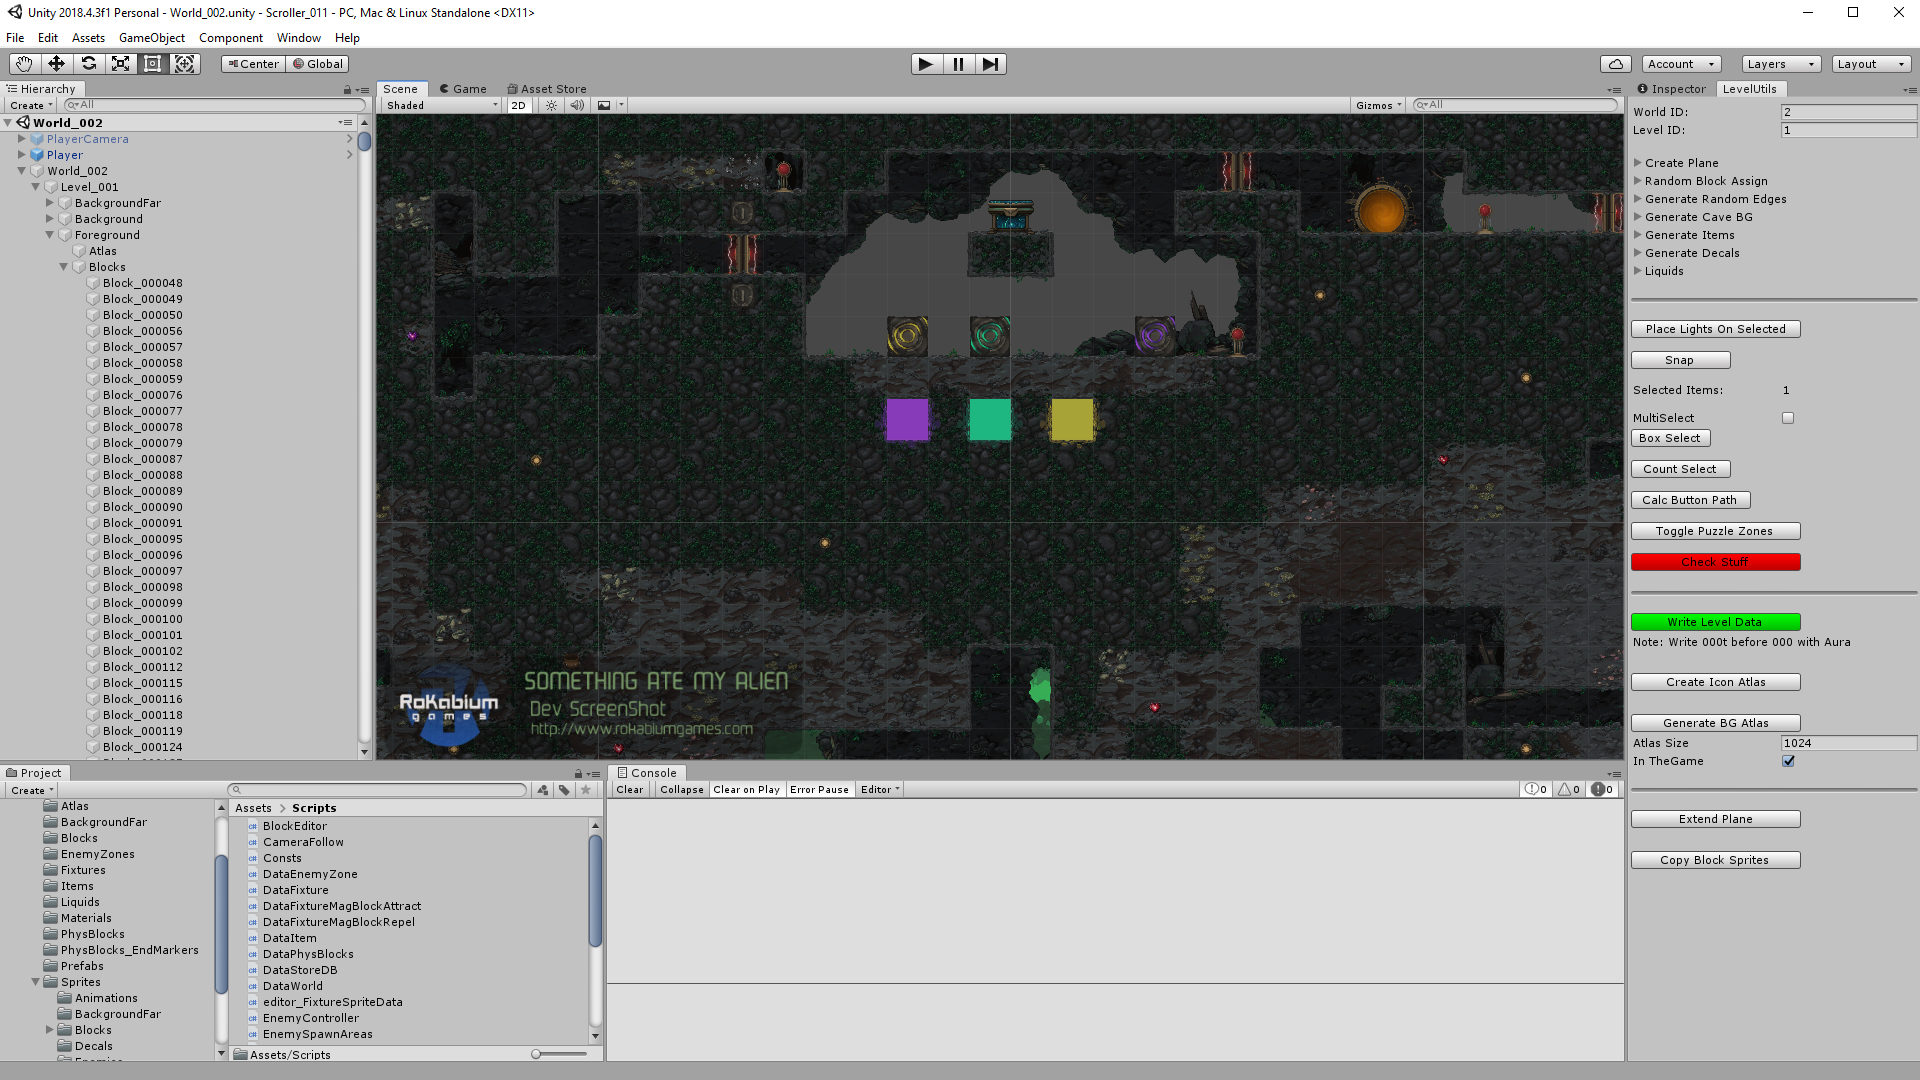The image size is (1920, 1080).
Task: Pause the game
Action: coord(958,64)
